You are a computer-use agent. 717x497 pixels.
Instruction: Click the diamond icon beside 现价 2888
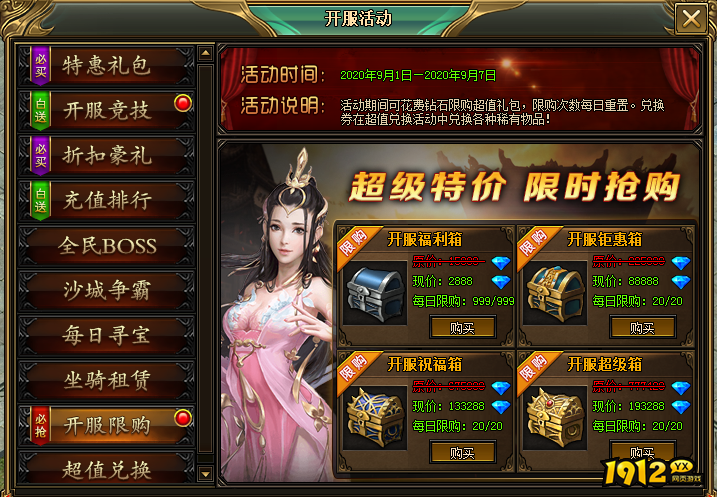[x=501, y=282]
